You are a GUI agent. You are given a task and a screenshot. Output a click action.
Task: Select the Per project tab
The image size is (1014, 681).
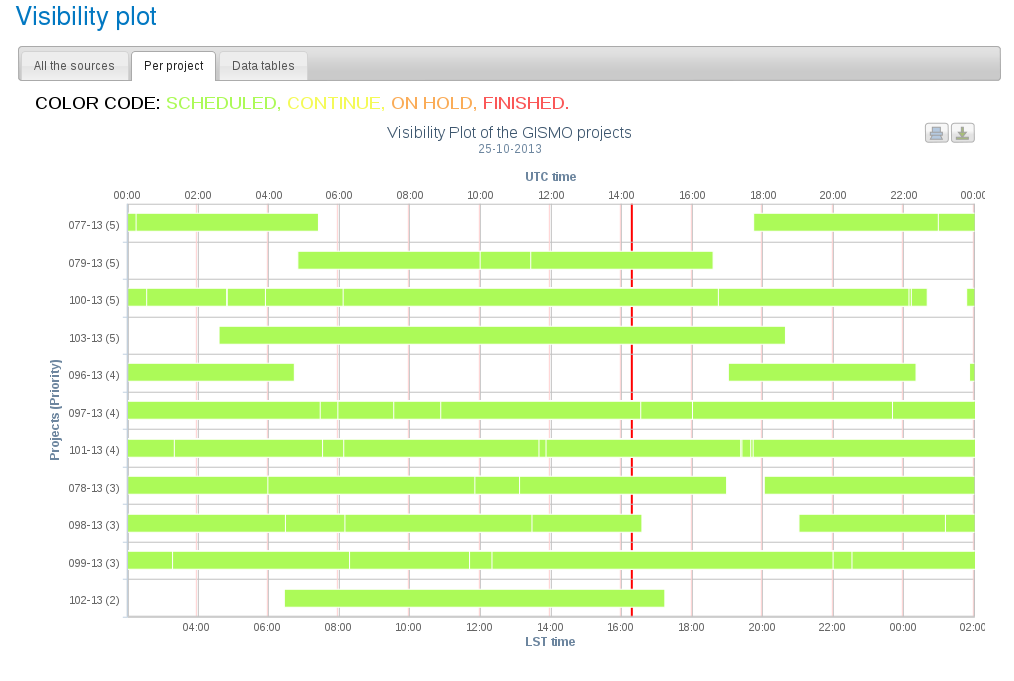(173, 66)
